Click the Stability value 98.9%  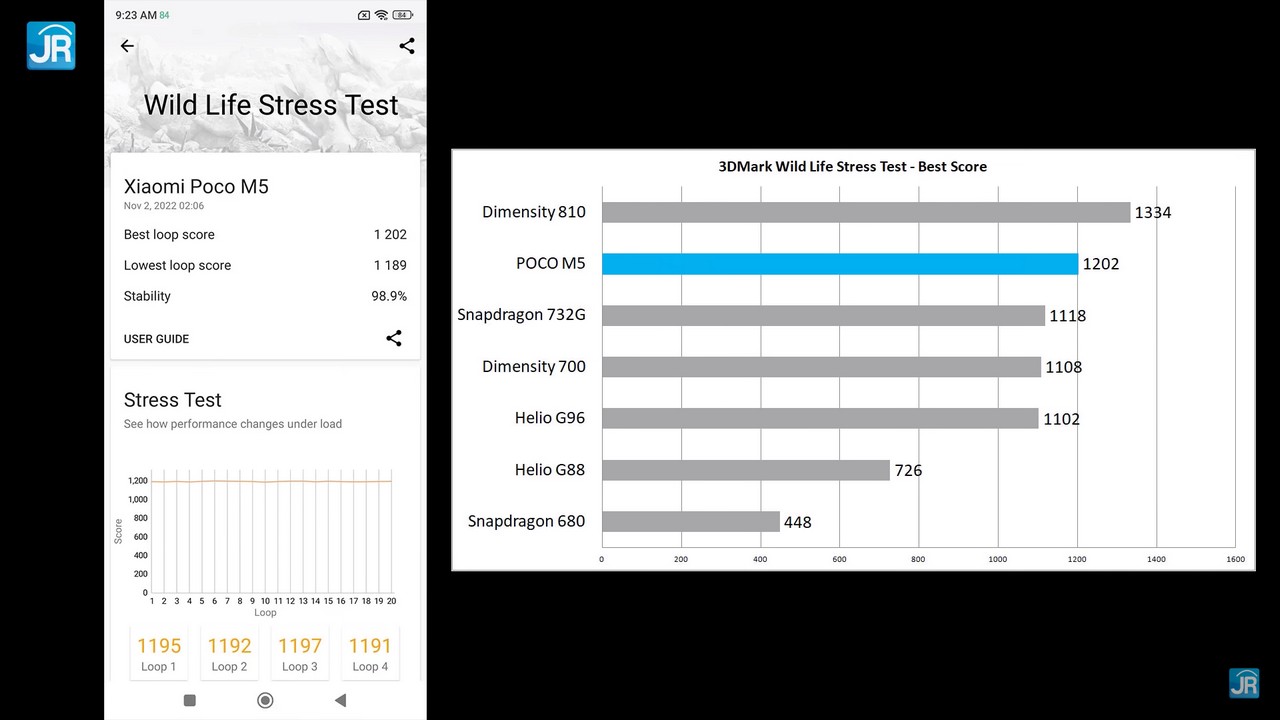coord(389,296)
